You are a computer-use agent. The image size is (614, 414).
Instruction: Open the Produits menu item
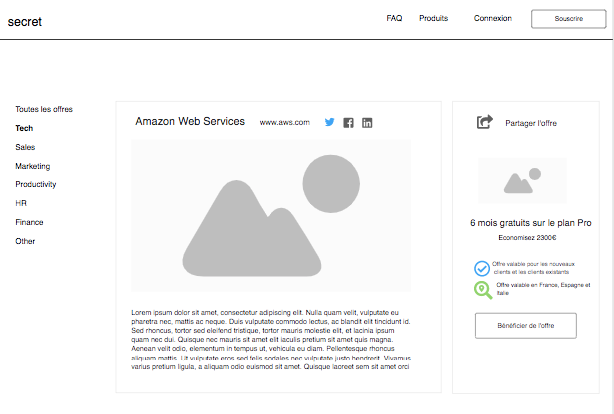click(433, 18)
